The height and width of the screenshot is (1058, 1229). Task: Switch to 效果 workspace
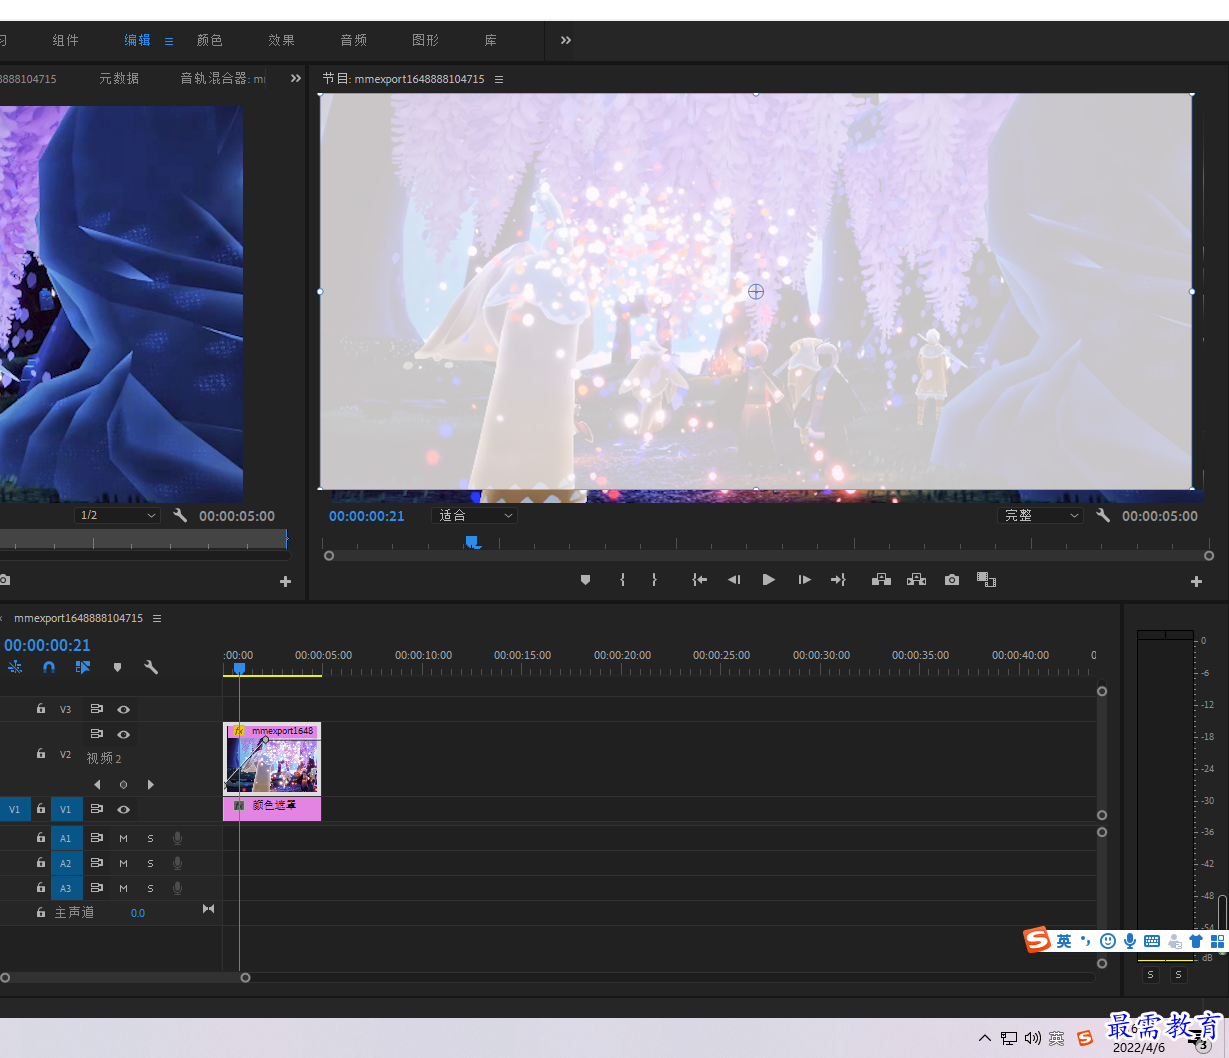pyautogui.click(x=281, y=40)
